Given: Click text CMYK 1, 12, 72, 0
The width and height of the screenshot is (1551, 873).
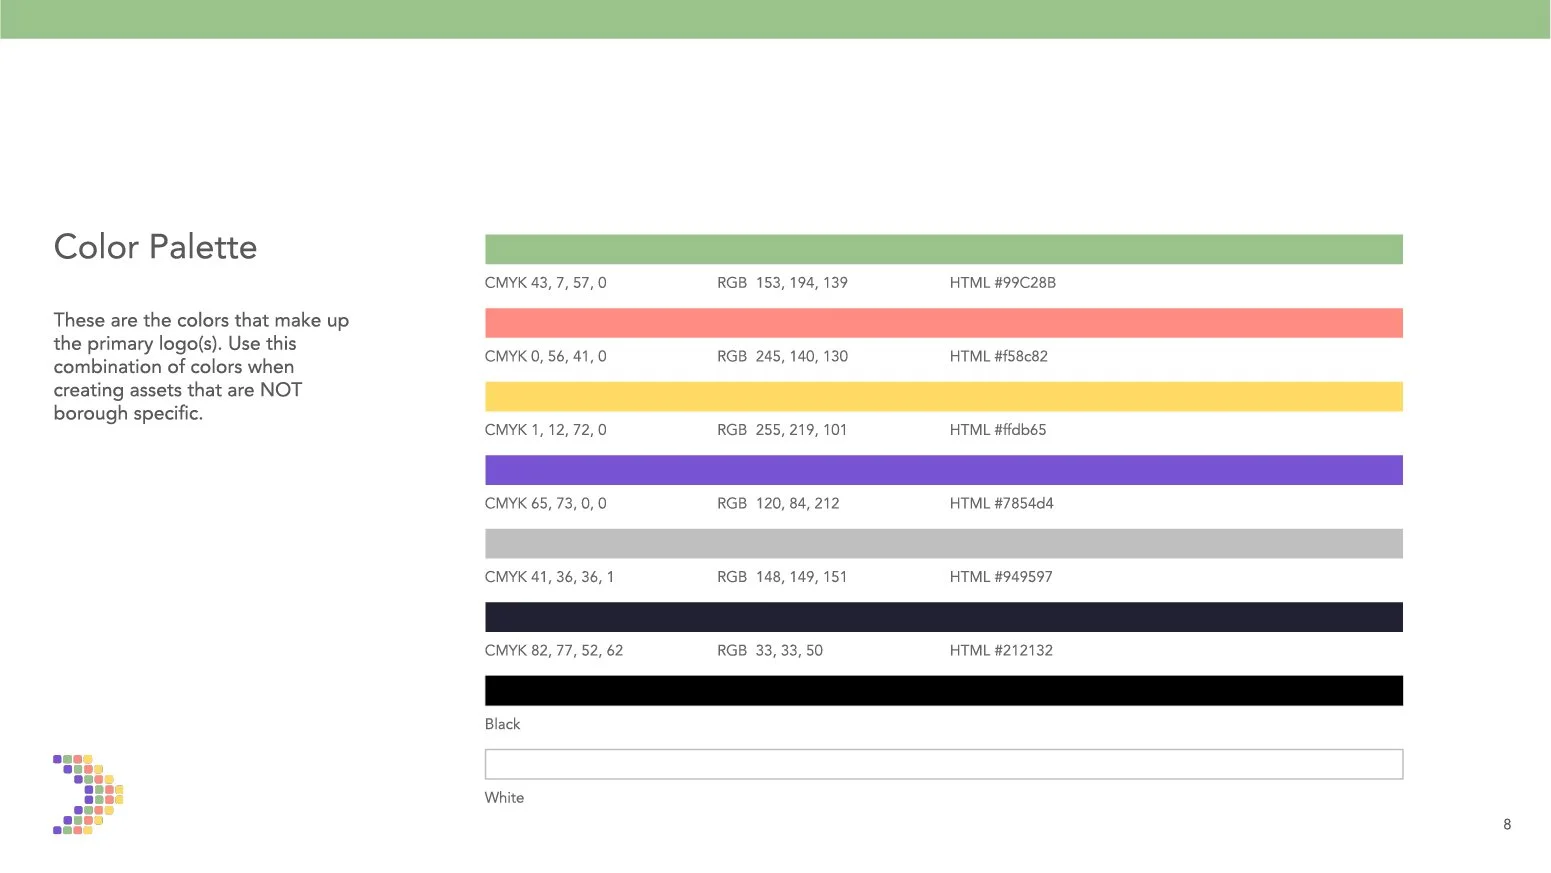Looking at the screenshot, I should [x=545, y=430].
